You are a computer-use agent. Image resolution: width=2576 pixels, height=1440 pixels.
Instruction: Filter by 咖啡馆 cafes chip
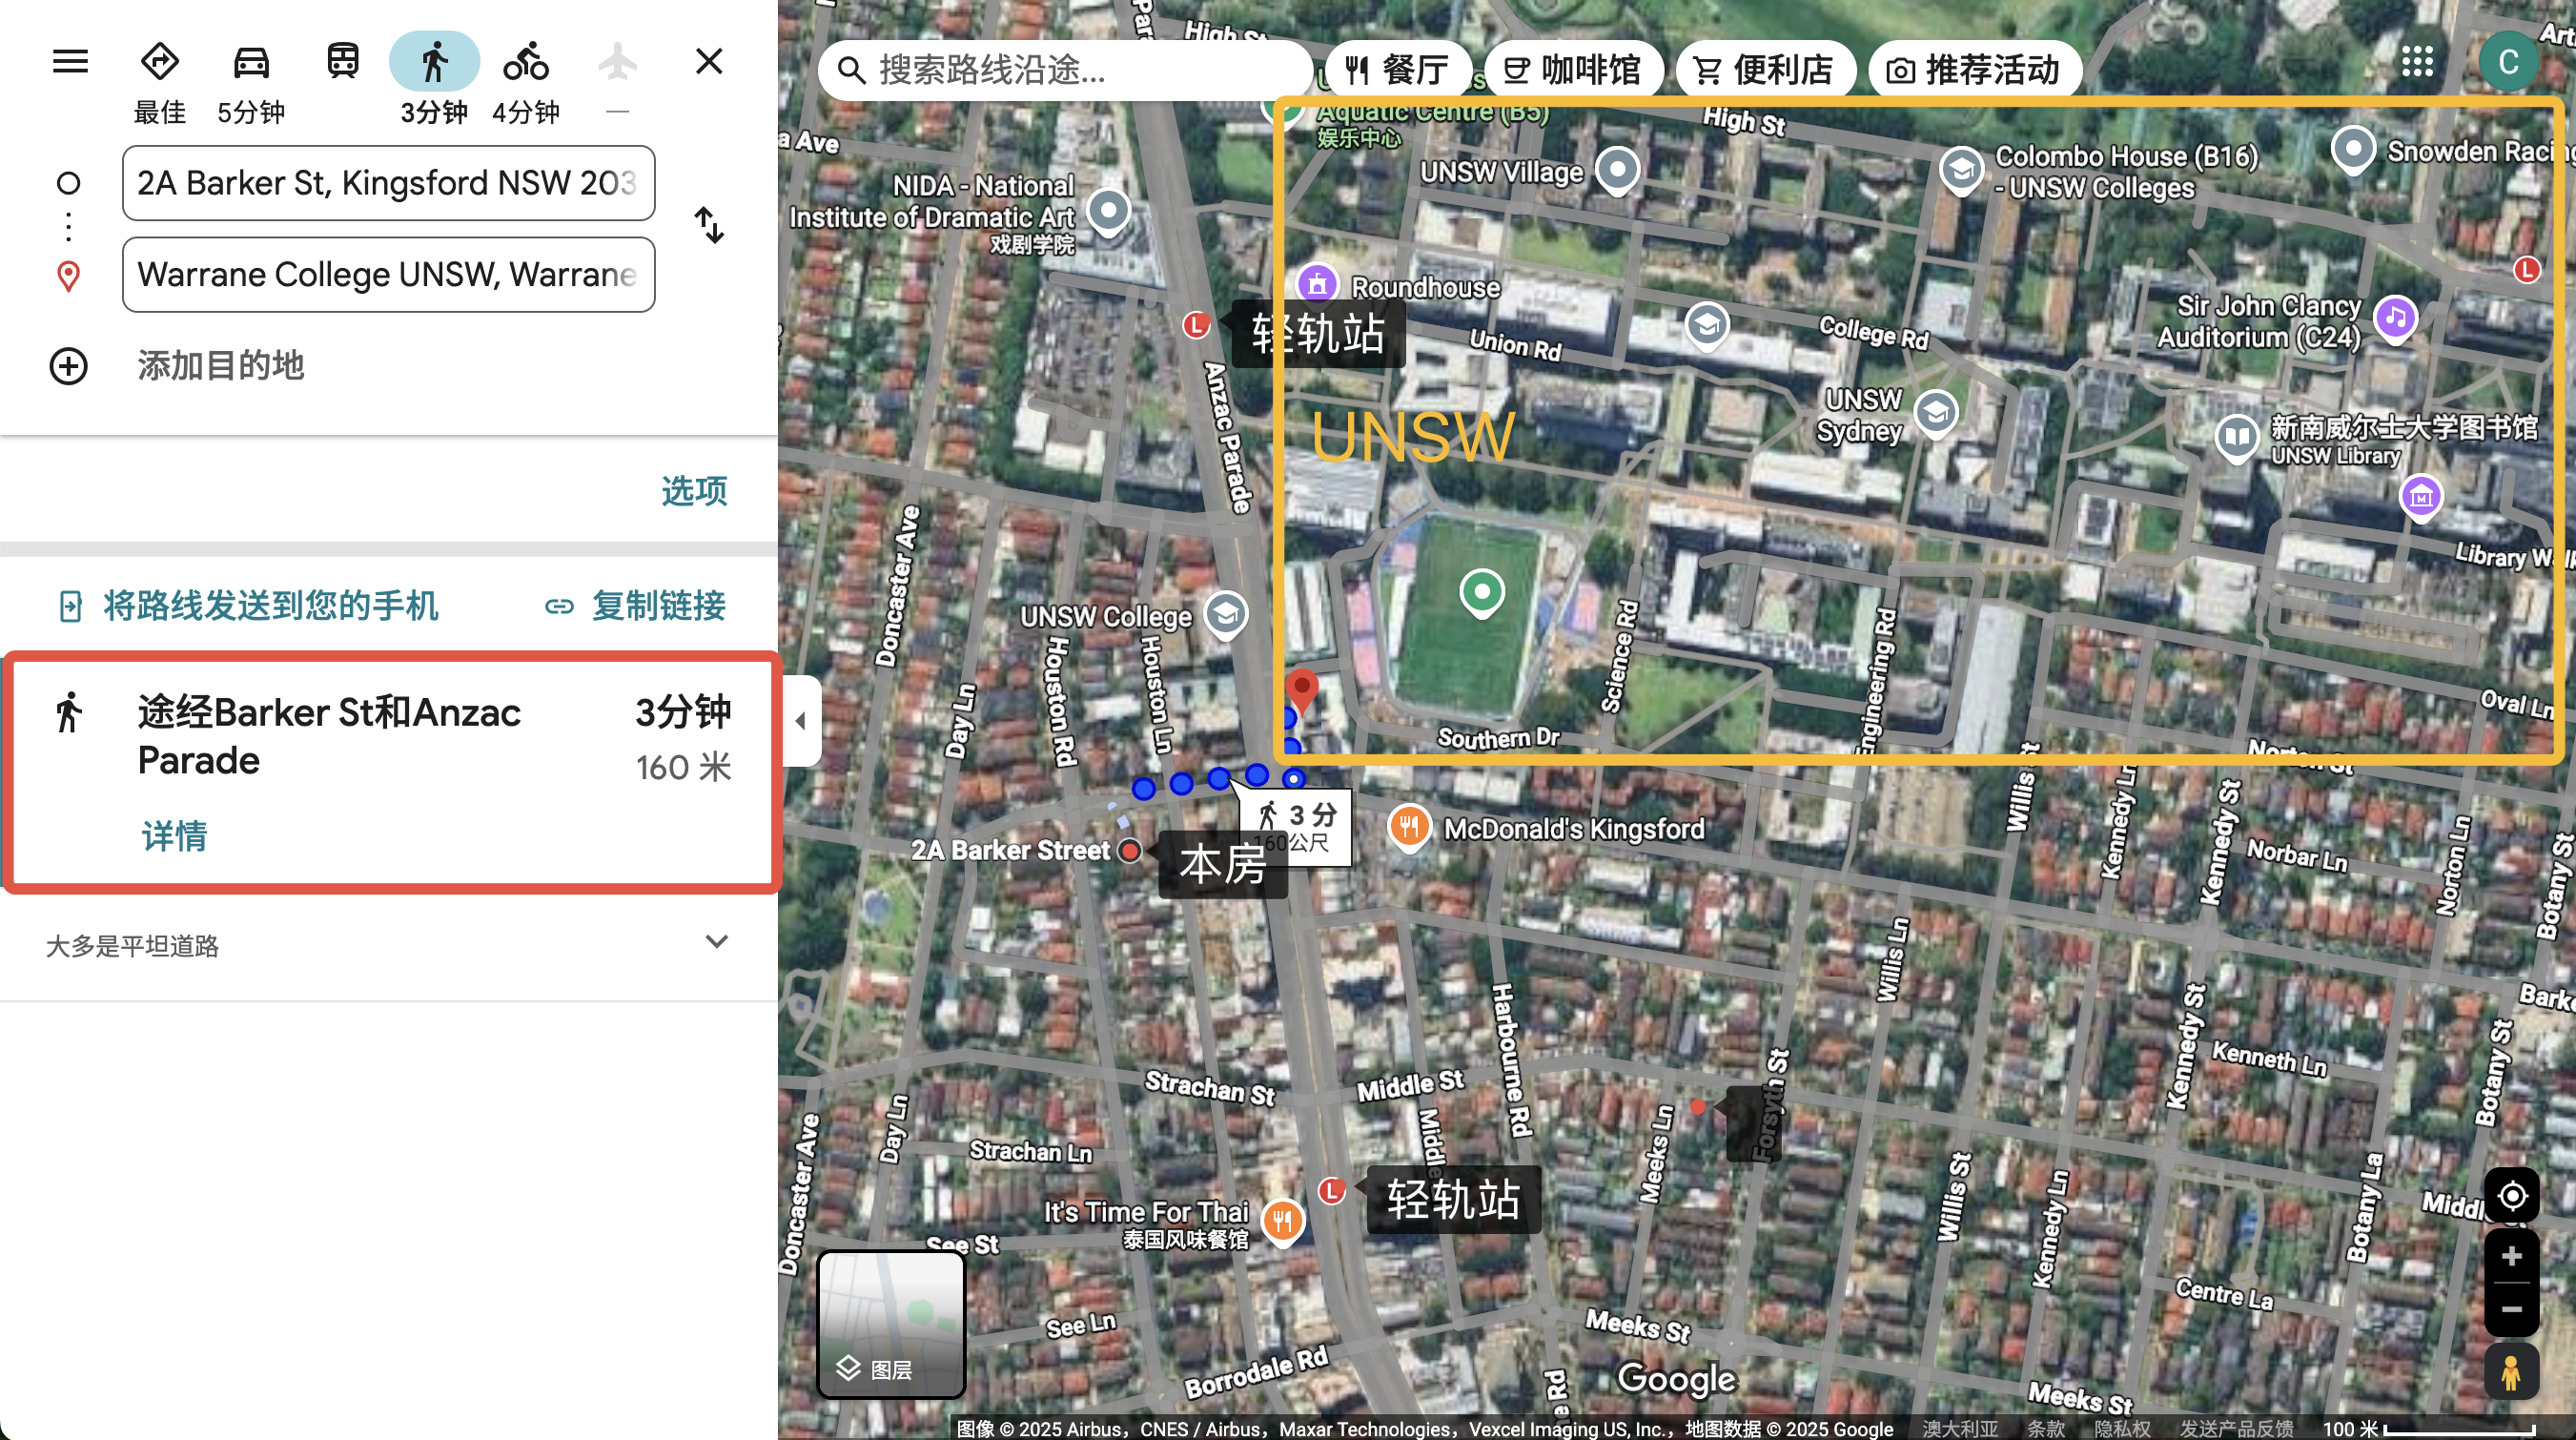tap(1574, 70)
